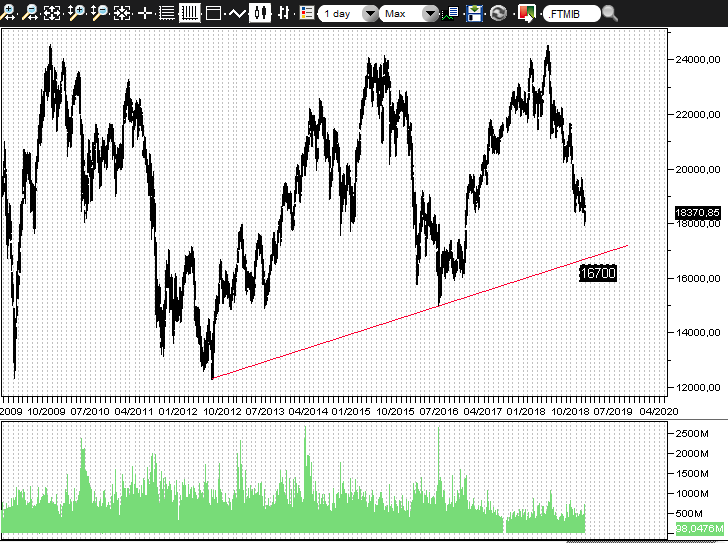This screenshot has width=728, height=543.
Task: Click the 24000,00 price axis label
Action: 698,59
